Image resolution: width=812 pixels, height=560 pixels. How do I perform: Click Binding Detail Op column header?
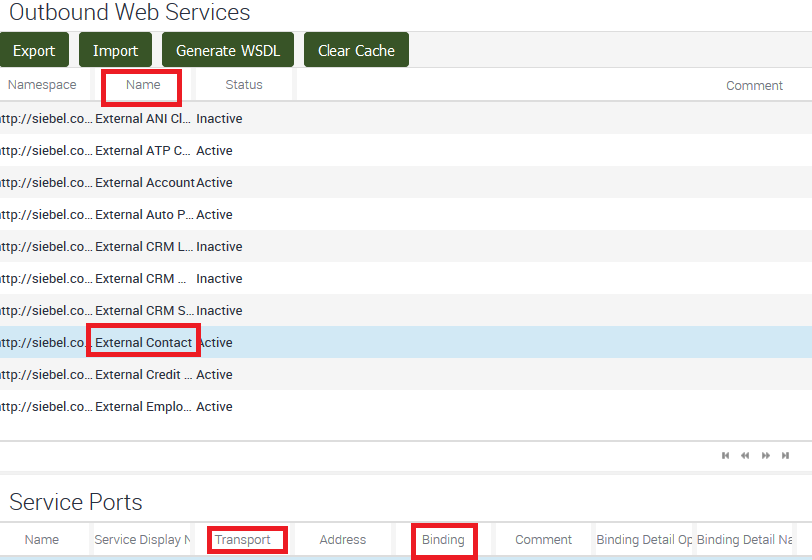(644, 540)
